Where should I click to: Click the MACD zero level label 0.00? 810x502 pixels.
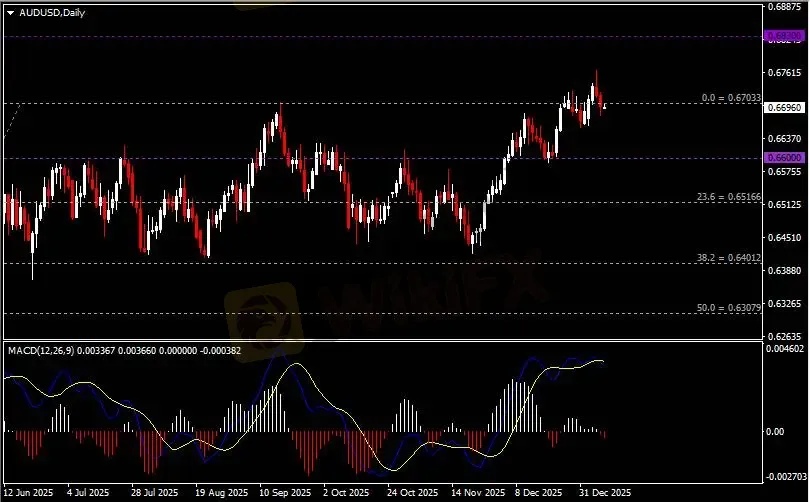click(776, 432)
